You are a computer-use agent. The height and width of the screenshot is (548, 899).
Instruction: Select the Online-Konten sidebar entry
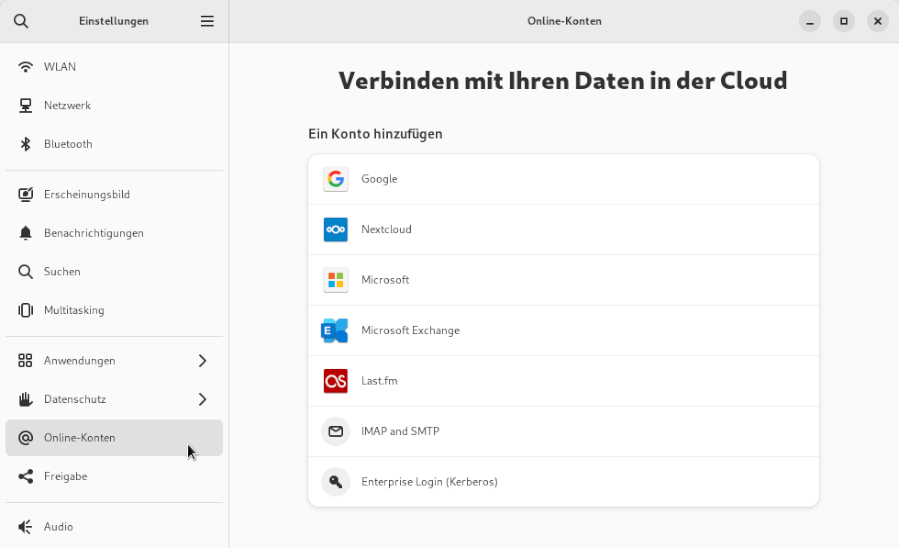click(x=114, y=438)
